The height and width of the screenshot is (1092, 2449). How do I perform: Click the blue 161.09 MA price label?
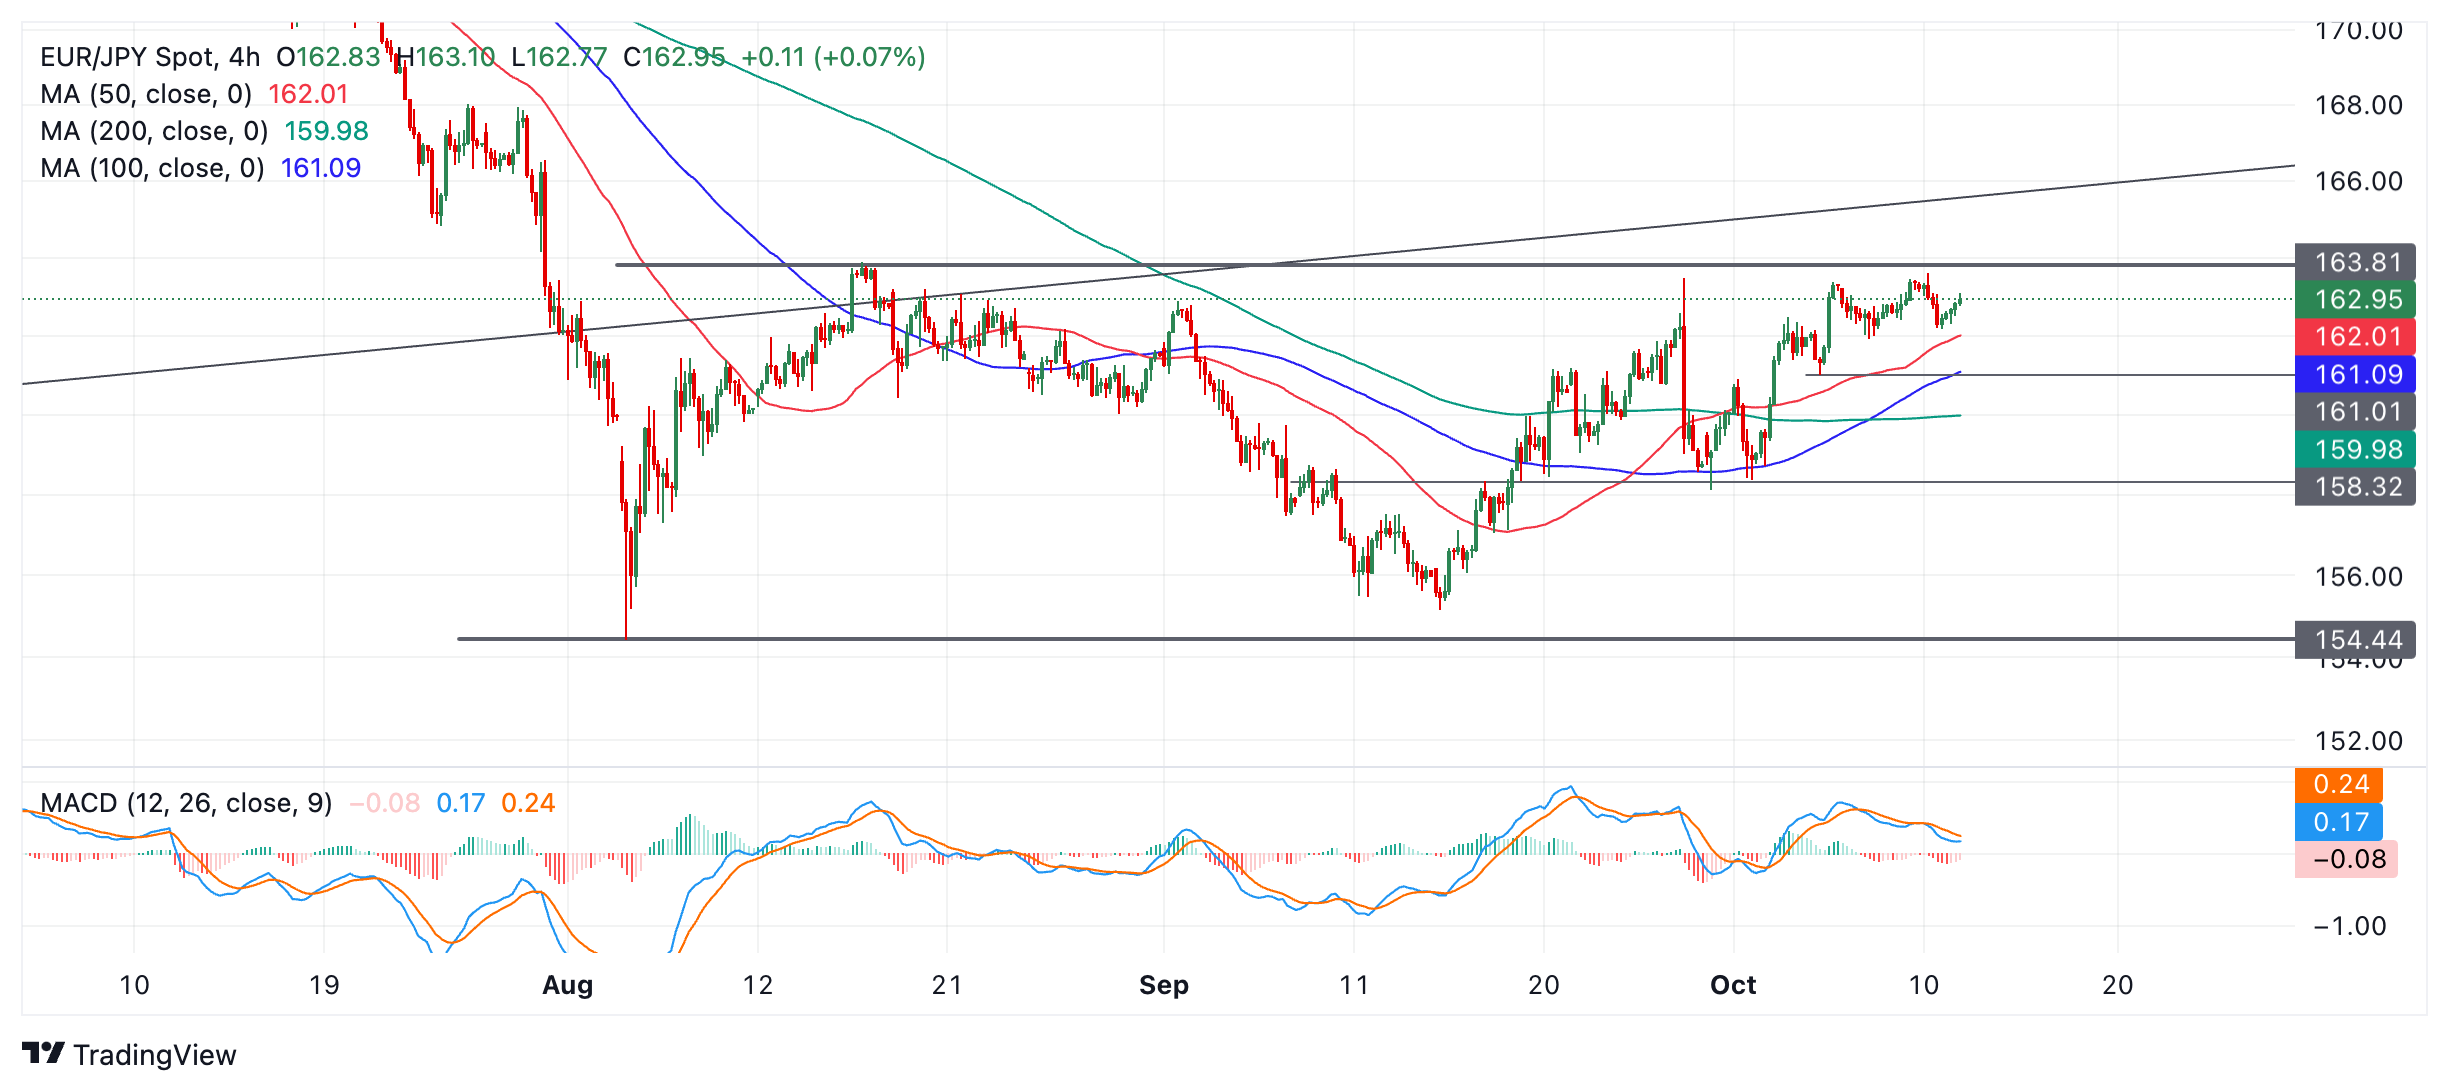point(2355,374)
